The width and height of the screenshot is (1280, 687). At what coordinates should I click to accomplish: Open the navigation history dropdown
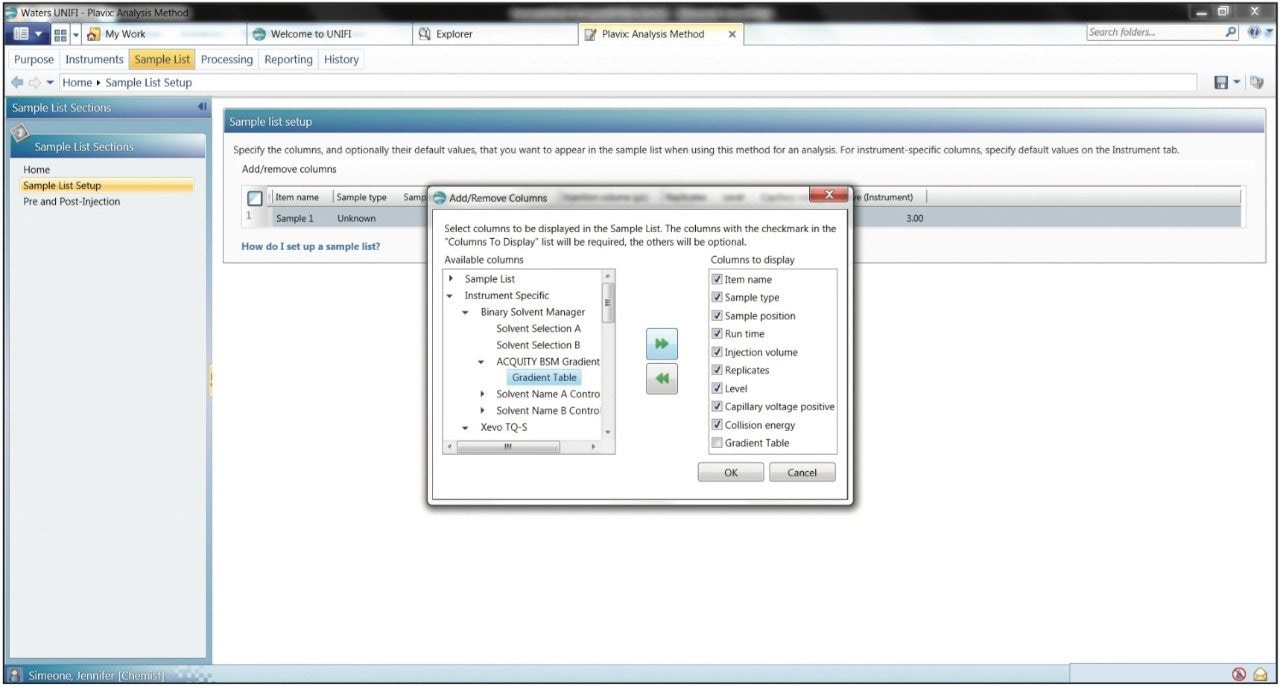point(50,83)
